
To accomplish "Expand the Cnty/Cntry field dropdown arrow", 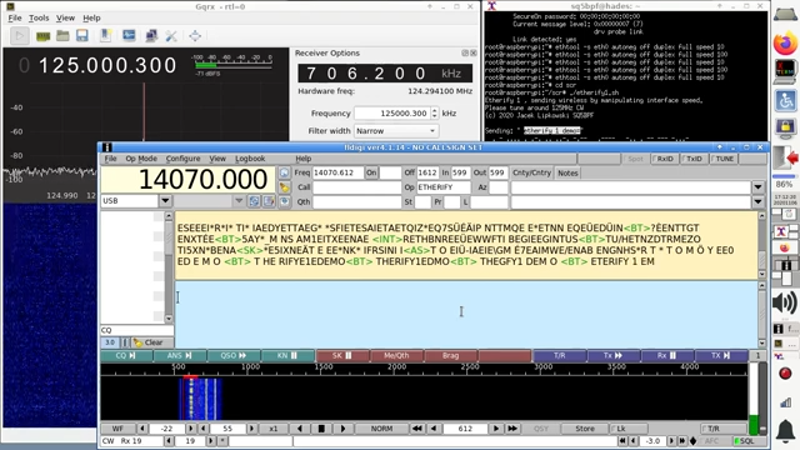I will (758, 187).
